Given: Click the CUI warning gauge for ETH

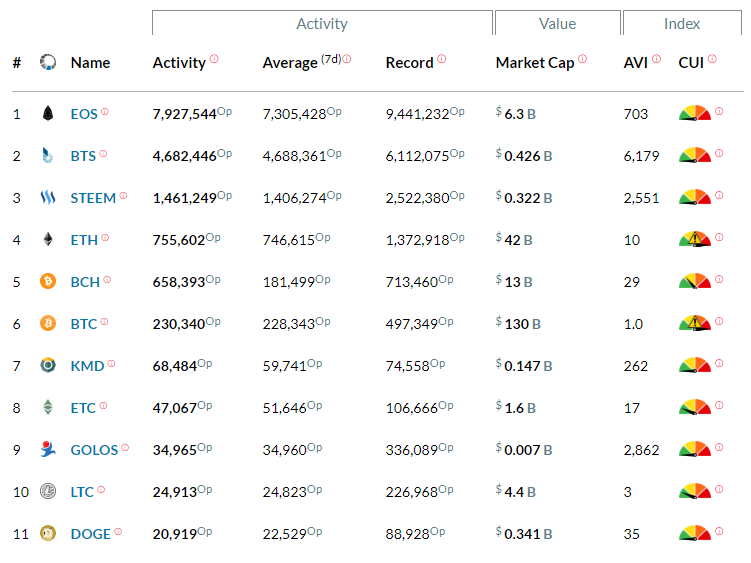Looking at the screenshot, I should point(695,239).
